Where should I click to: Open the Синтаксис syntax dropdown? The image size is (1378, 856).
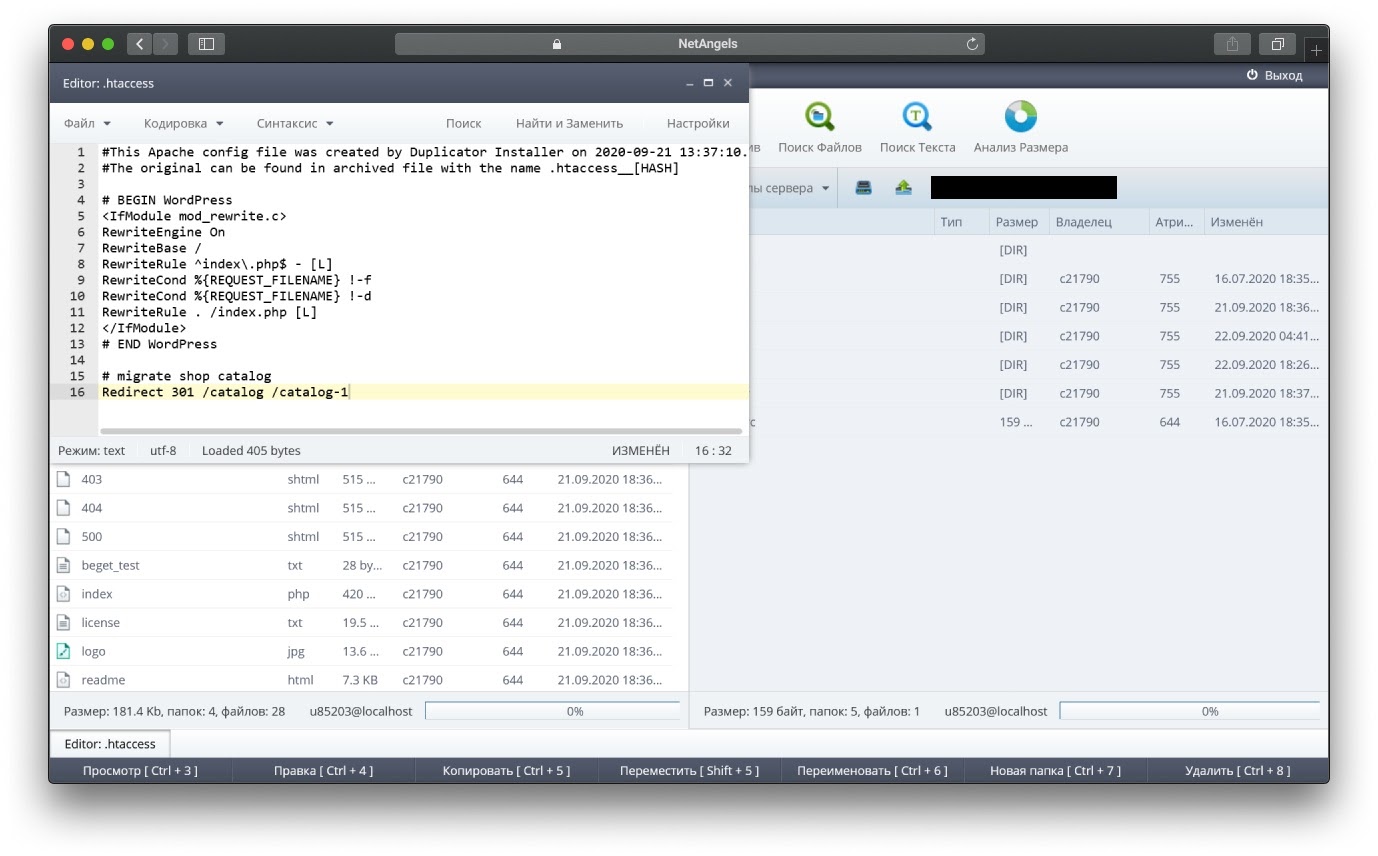(295, 124)
